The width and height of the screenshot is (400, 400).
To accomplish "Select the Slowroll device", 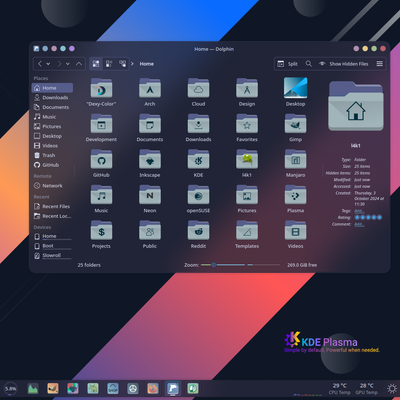I will click(52, 256).
